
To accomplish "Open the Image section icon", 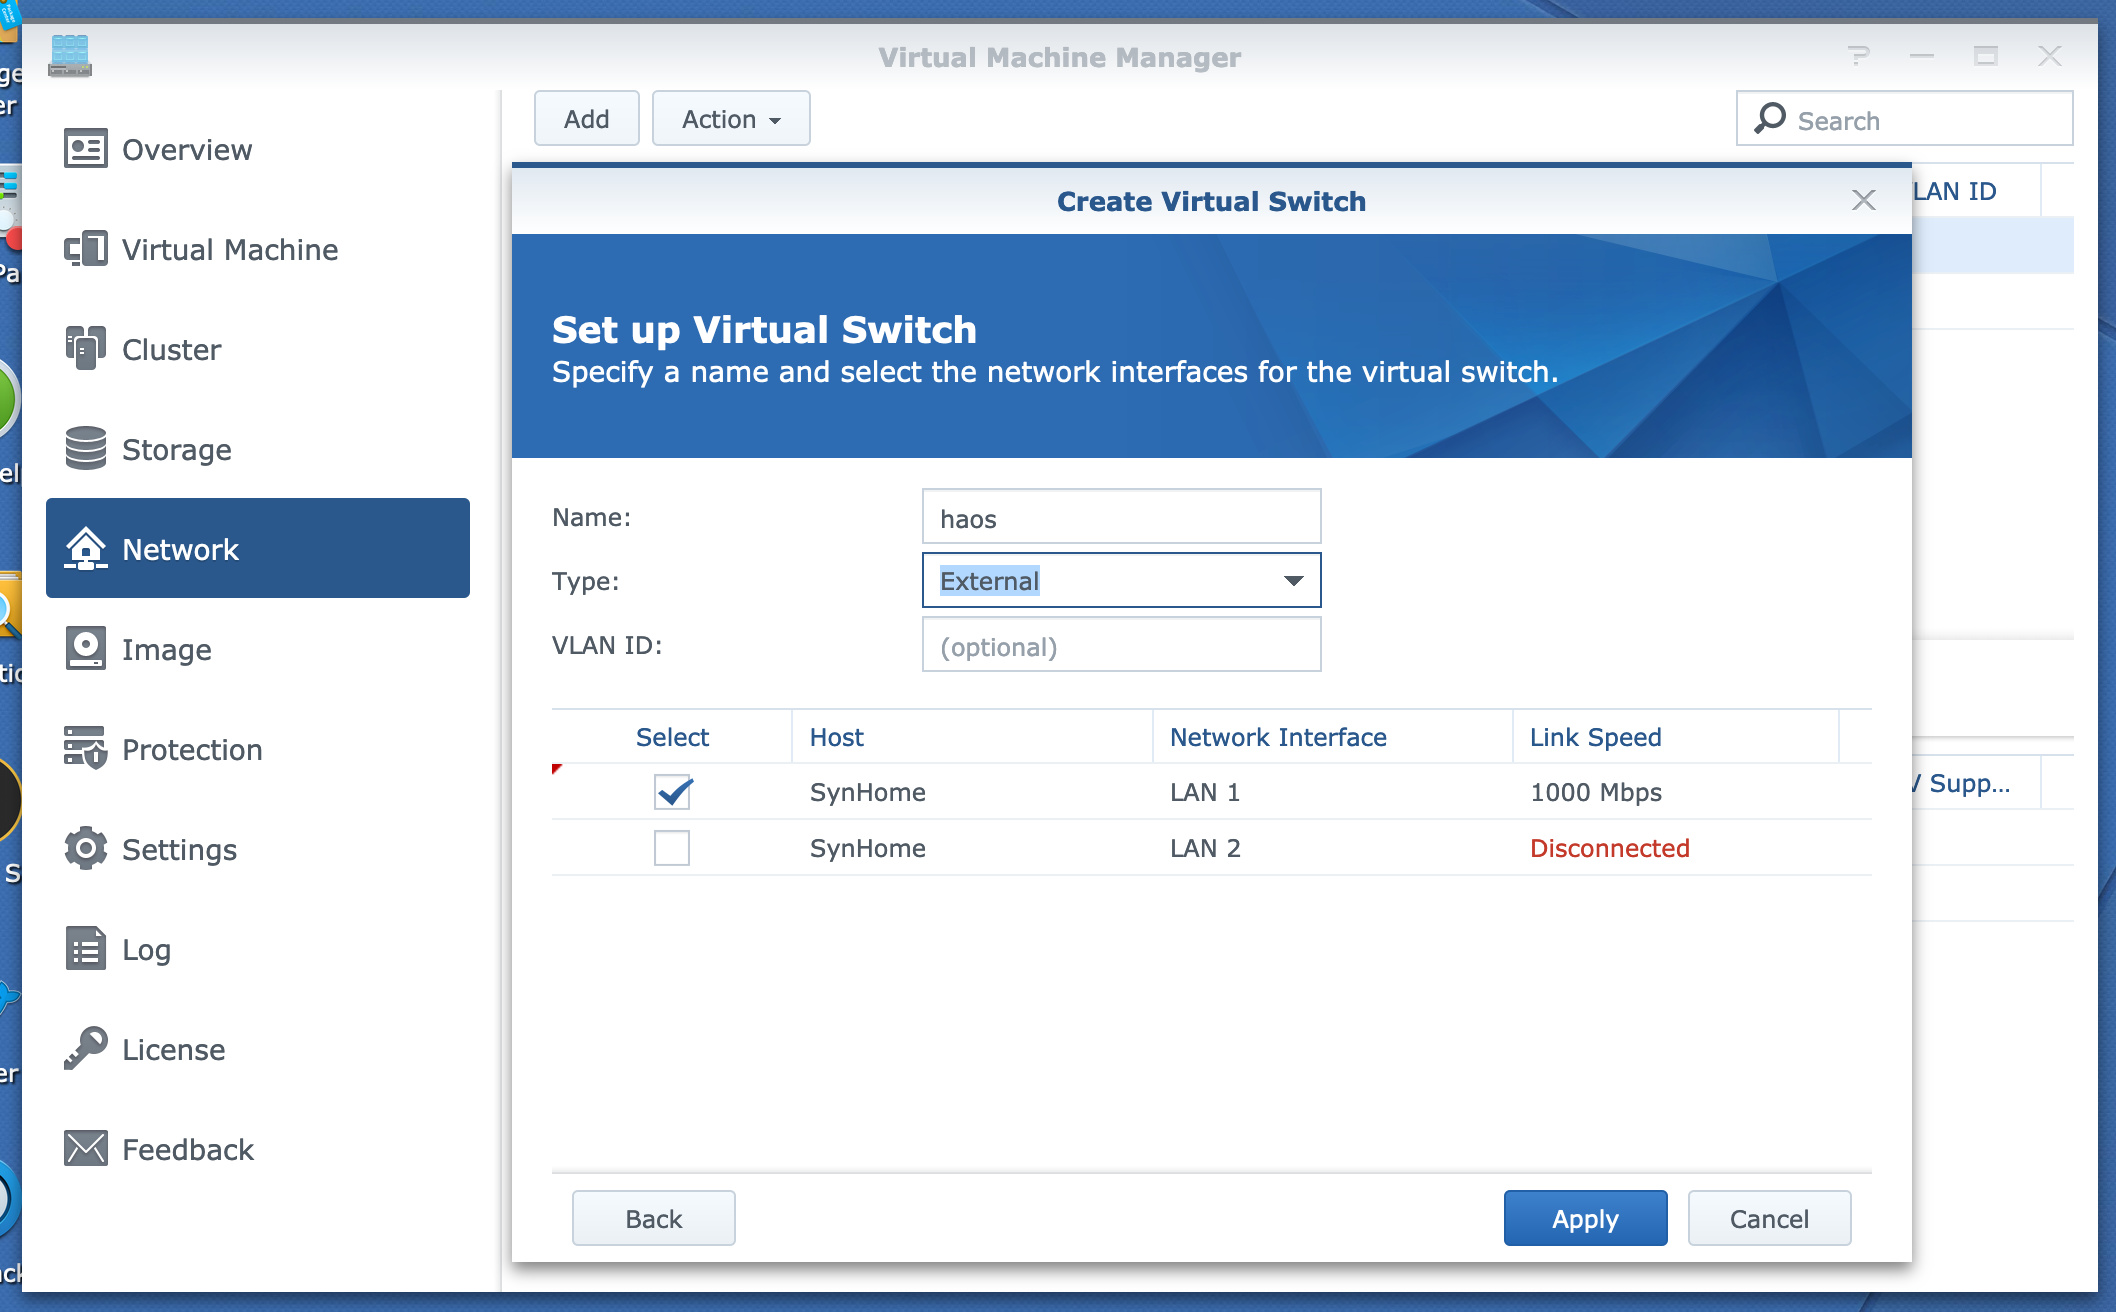I will (85, 648).
